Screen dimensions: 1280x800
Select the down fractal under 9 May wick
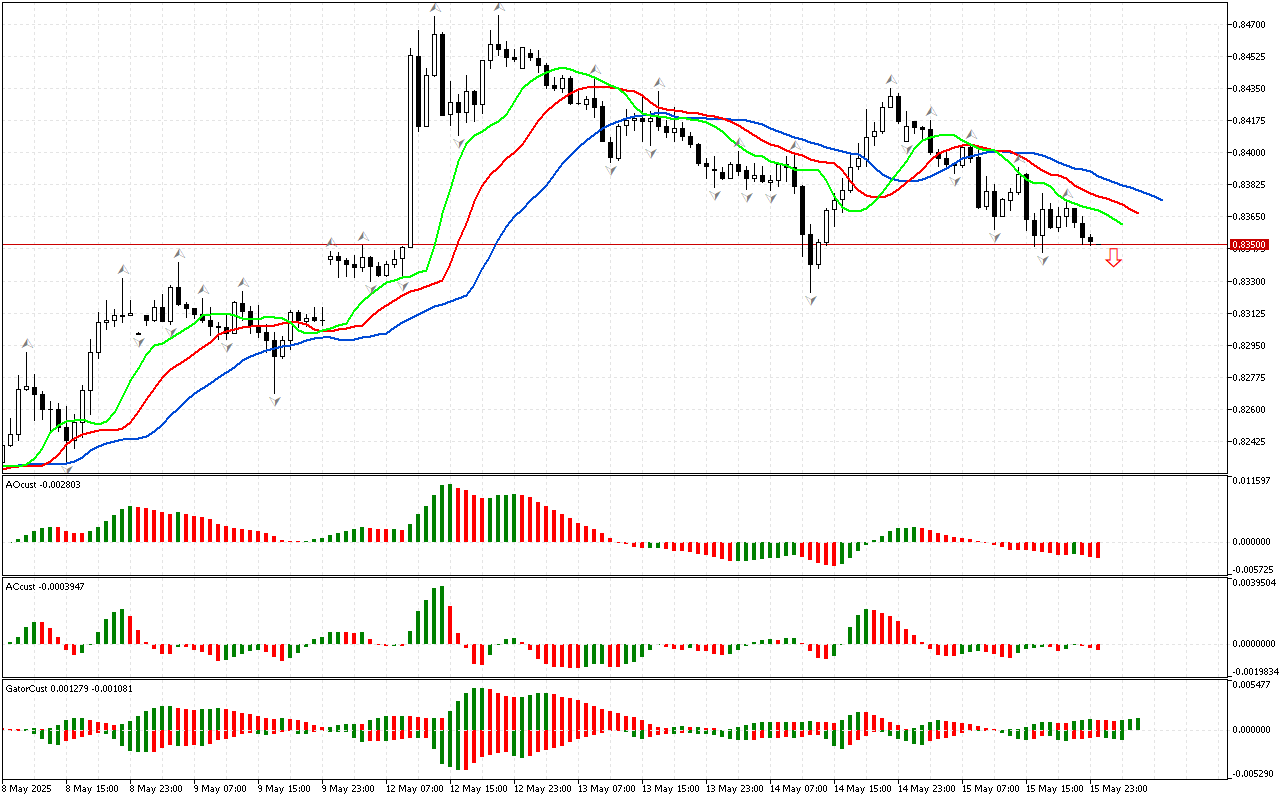(273, 400)
